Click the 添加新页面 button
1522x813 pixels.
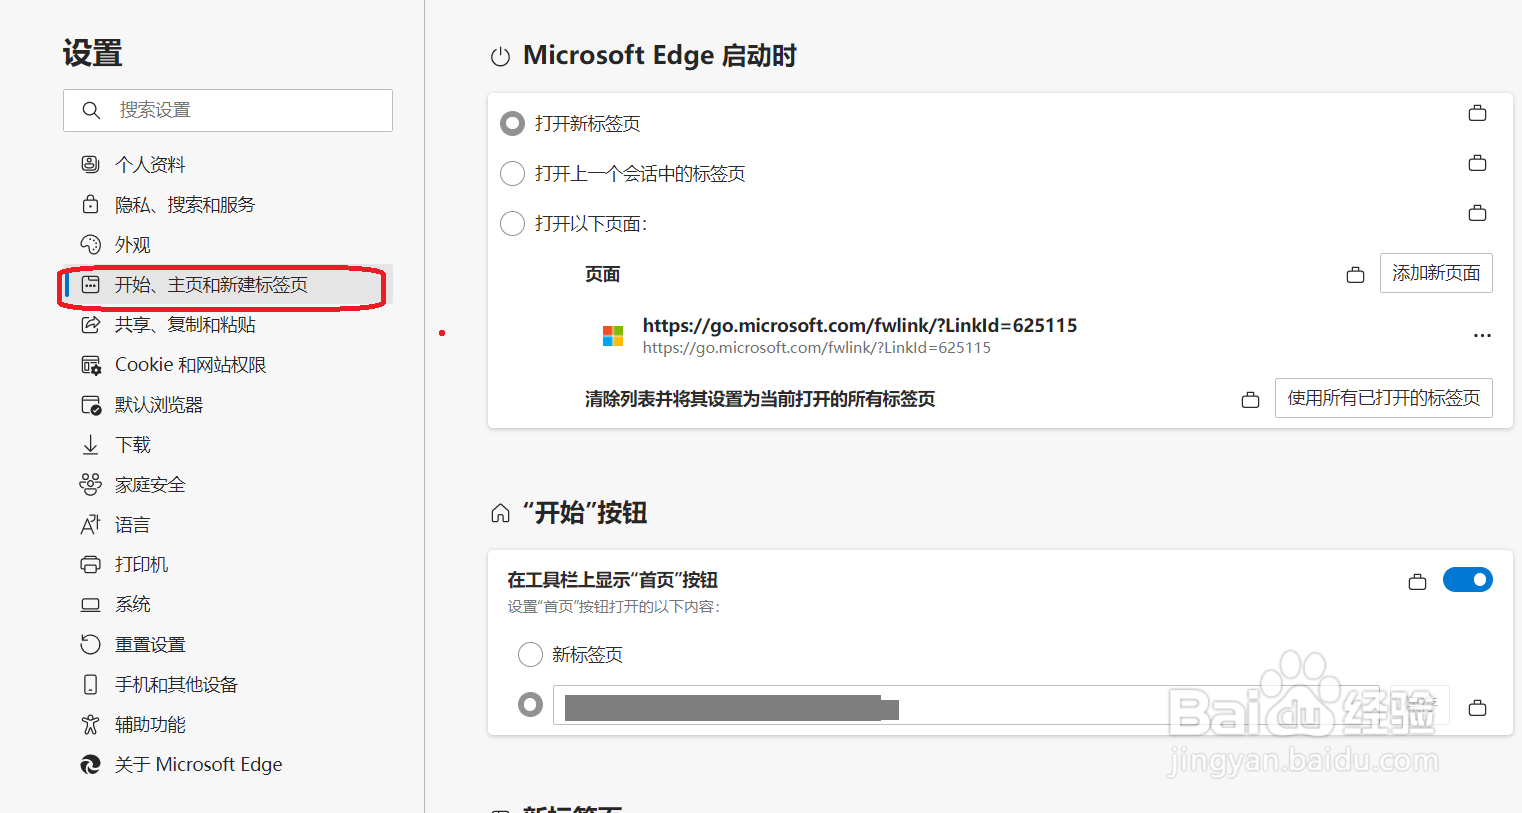(x=1436, y=273)
